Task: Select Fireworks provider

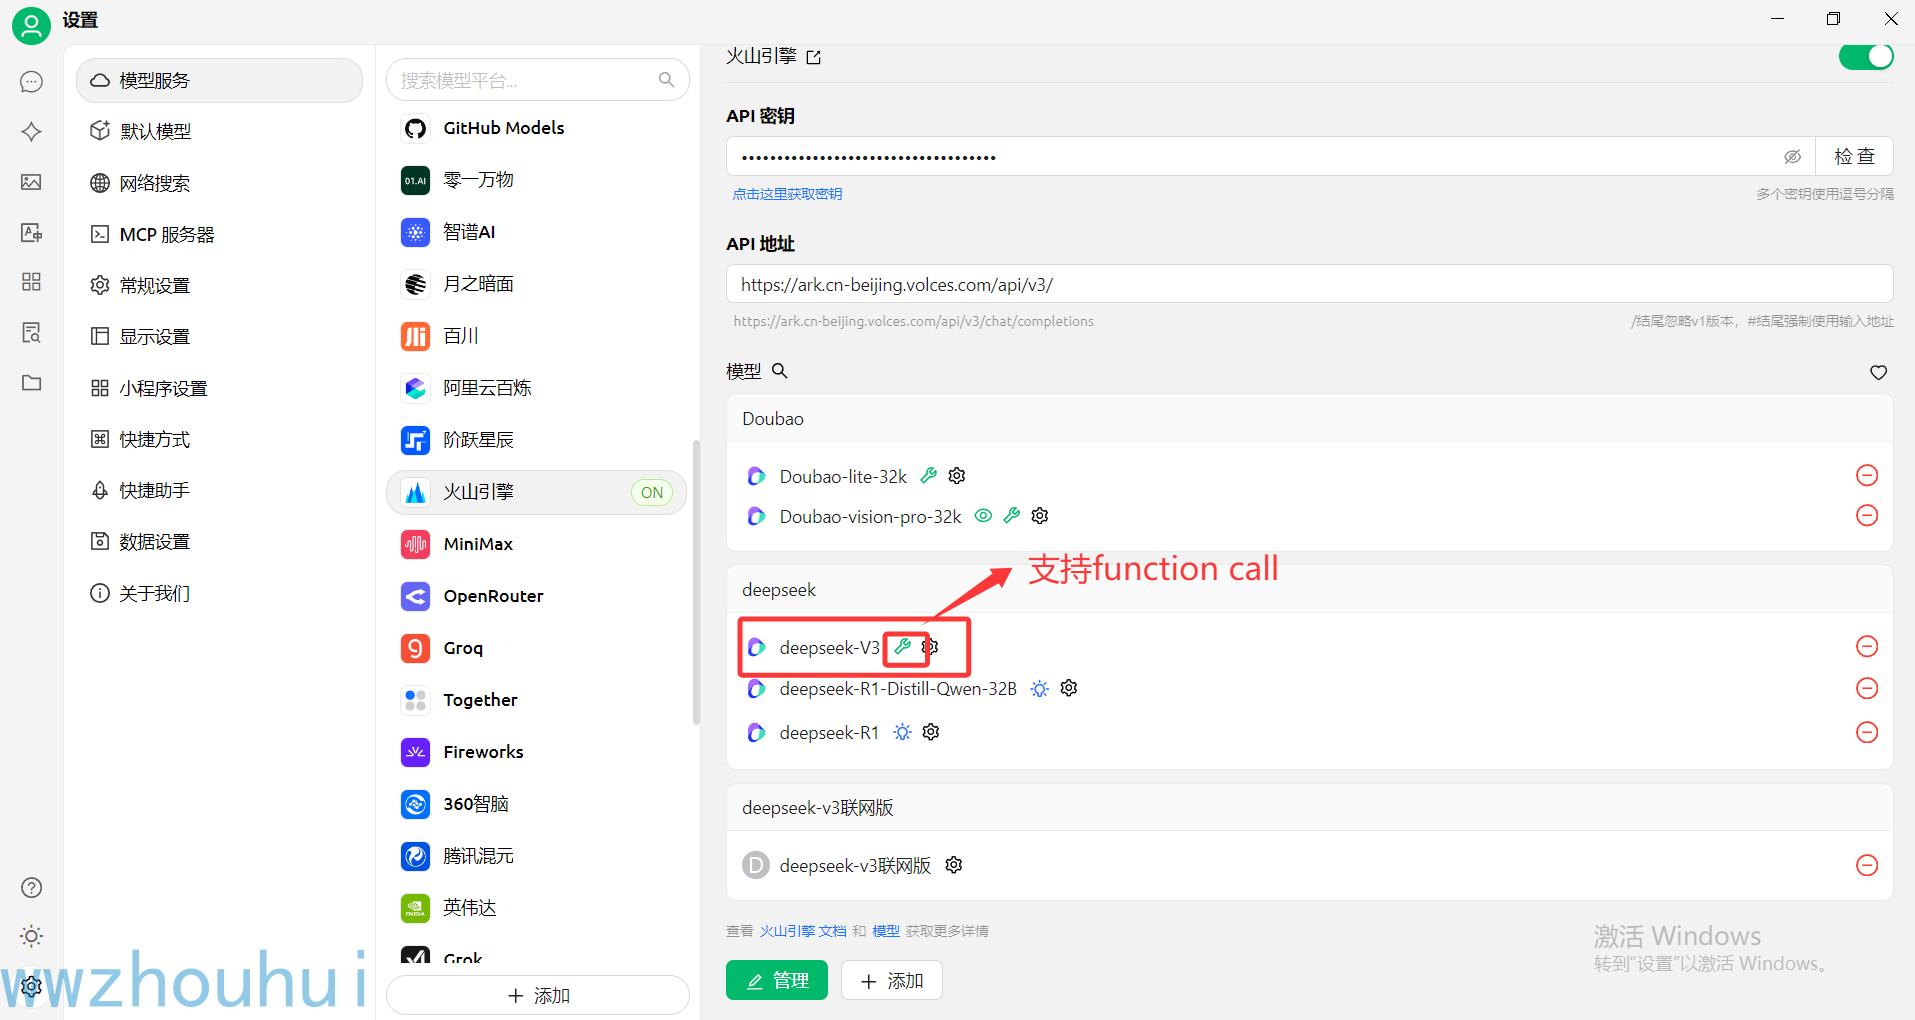Action: coord(537,752)
